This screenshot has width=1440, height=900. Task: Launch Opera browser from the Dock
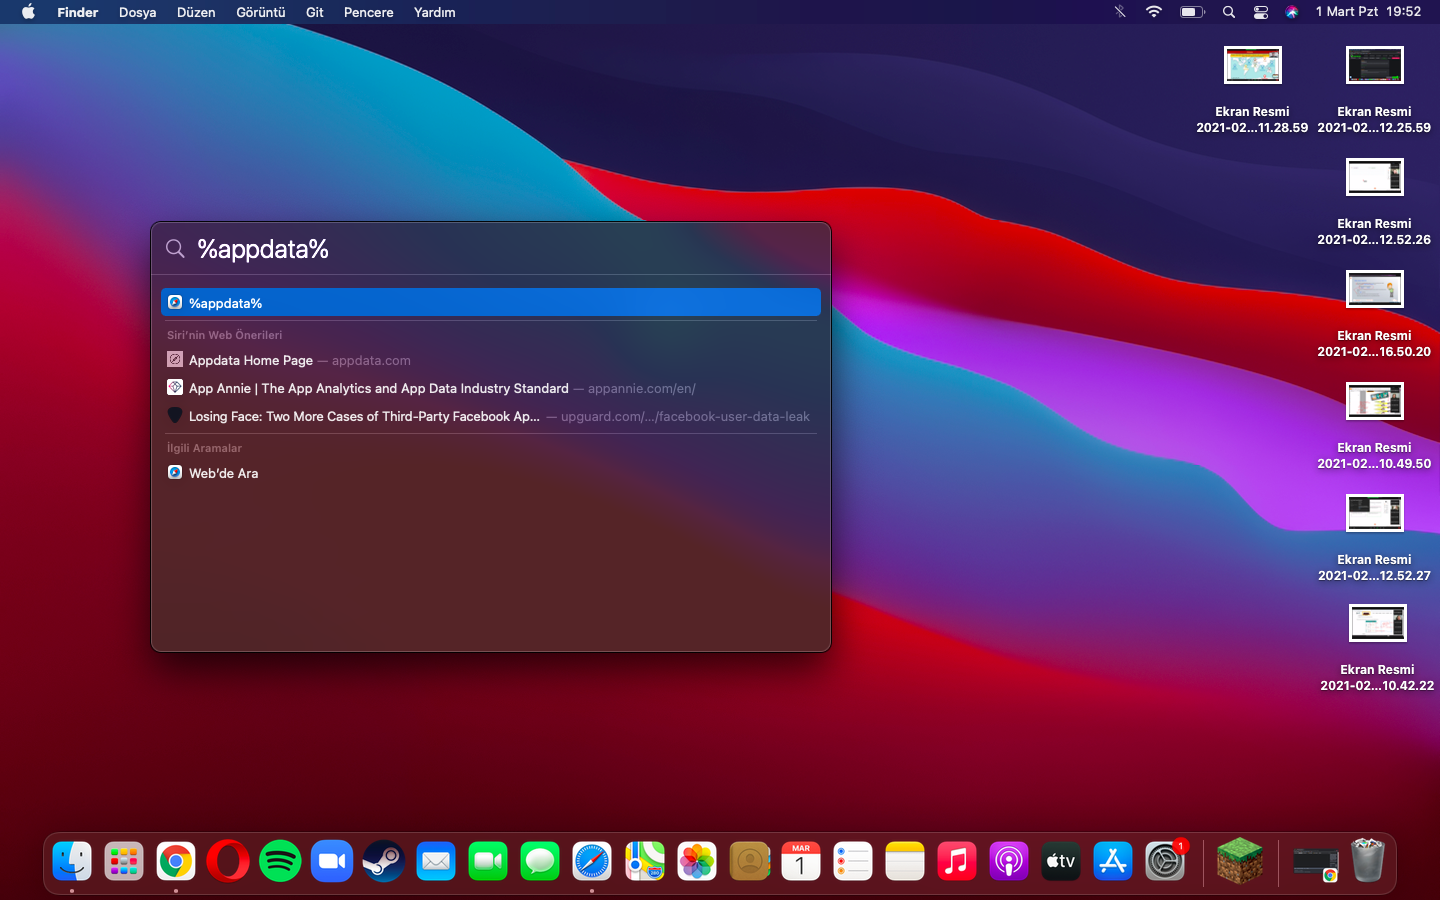pyautogui.click(x=228, y=861)
